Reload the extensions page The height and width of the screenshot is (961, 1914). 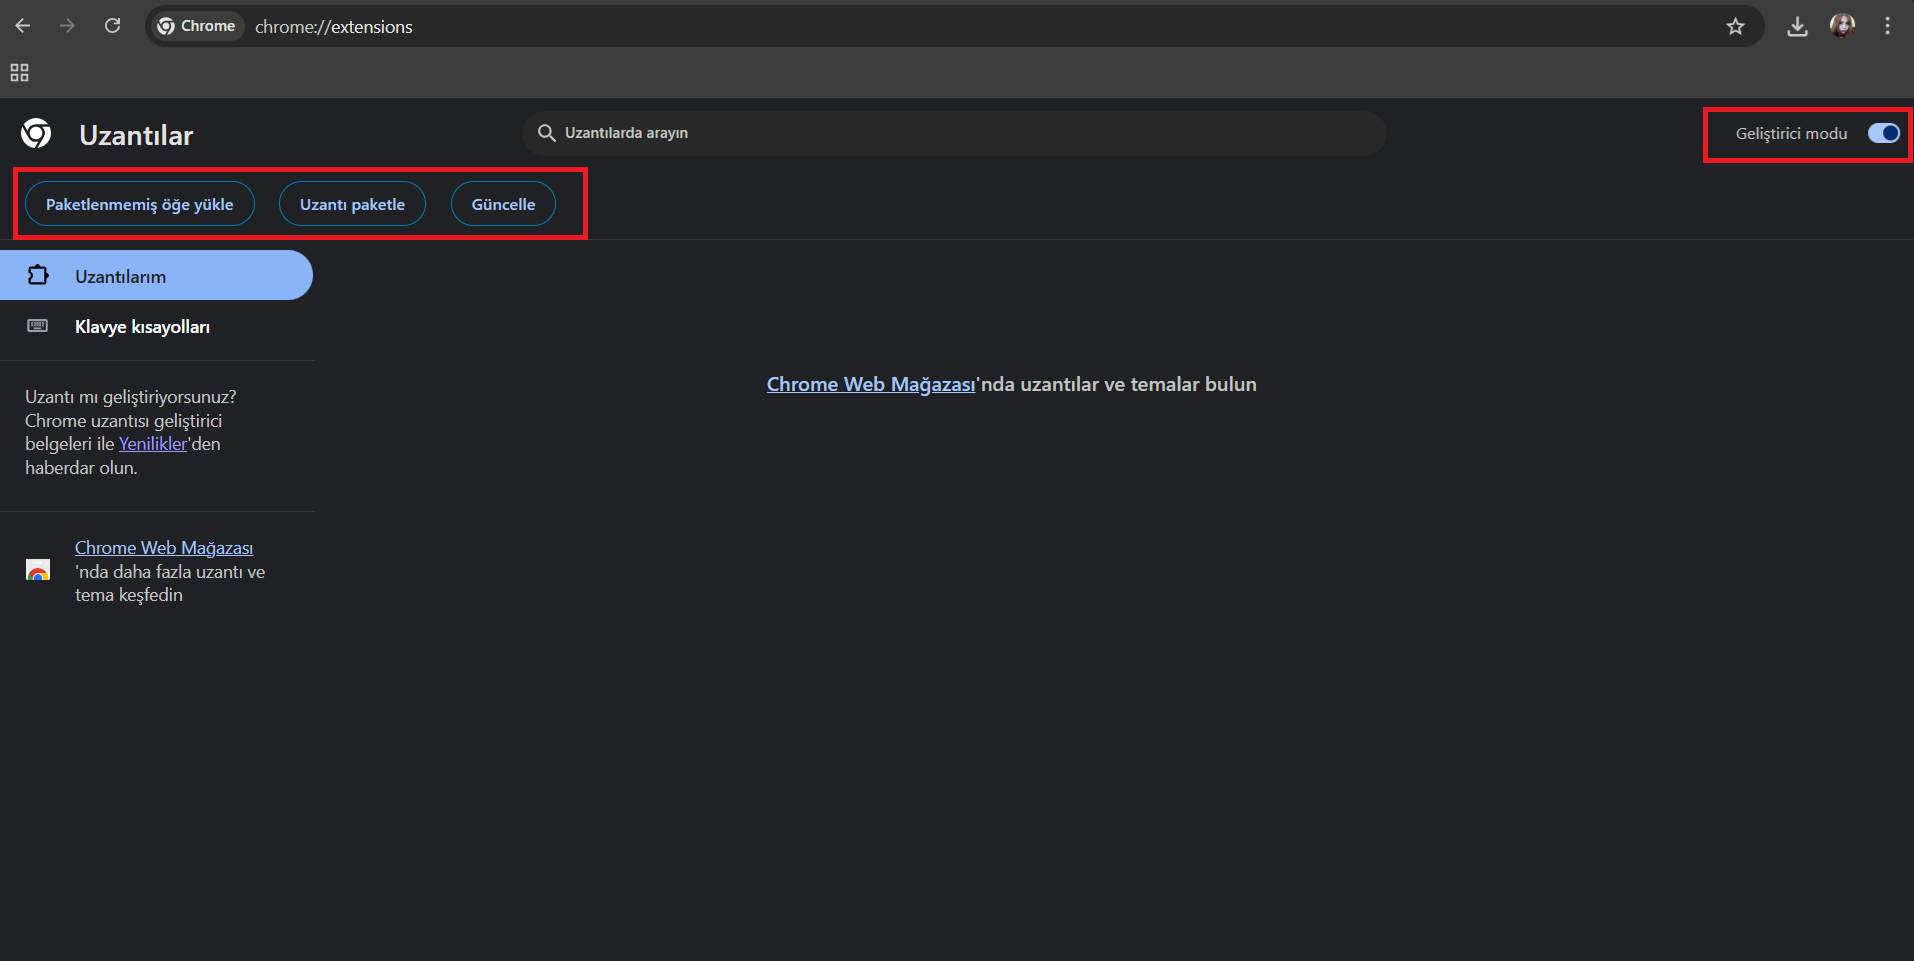click(113, 26)
